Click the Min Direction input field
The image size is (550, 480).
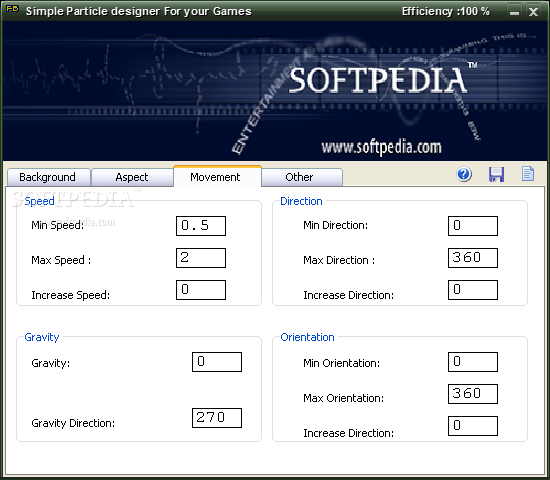point(473,226)
